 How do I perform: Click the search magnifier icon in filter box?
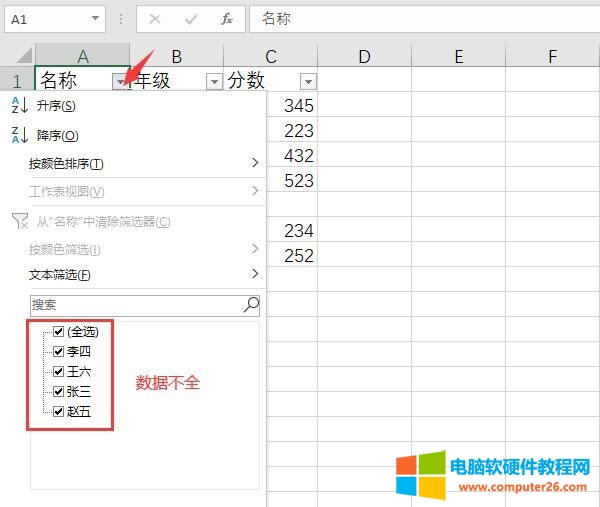251,304
